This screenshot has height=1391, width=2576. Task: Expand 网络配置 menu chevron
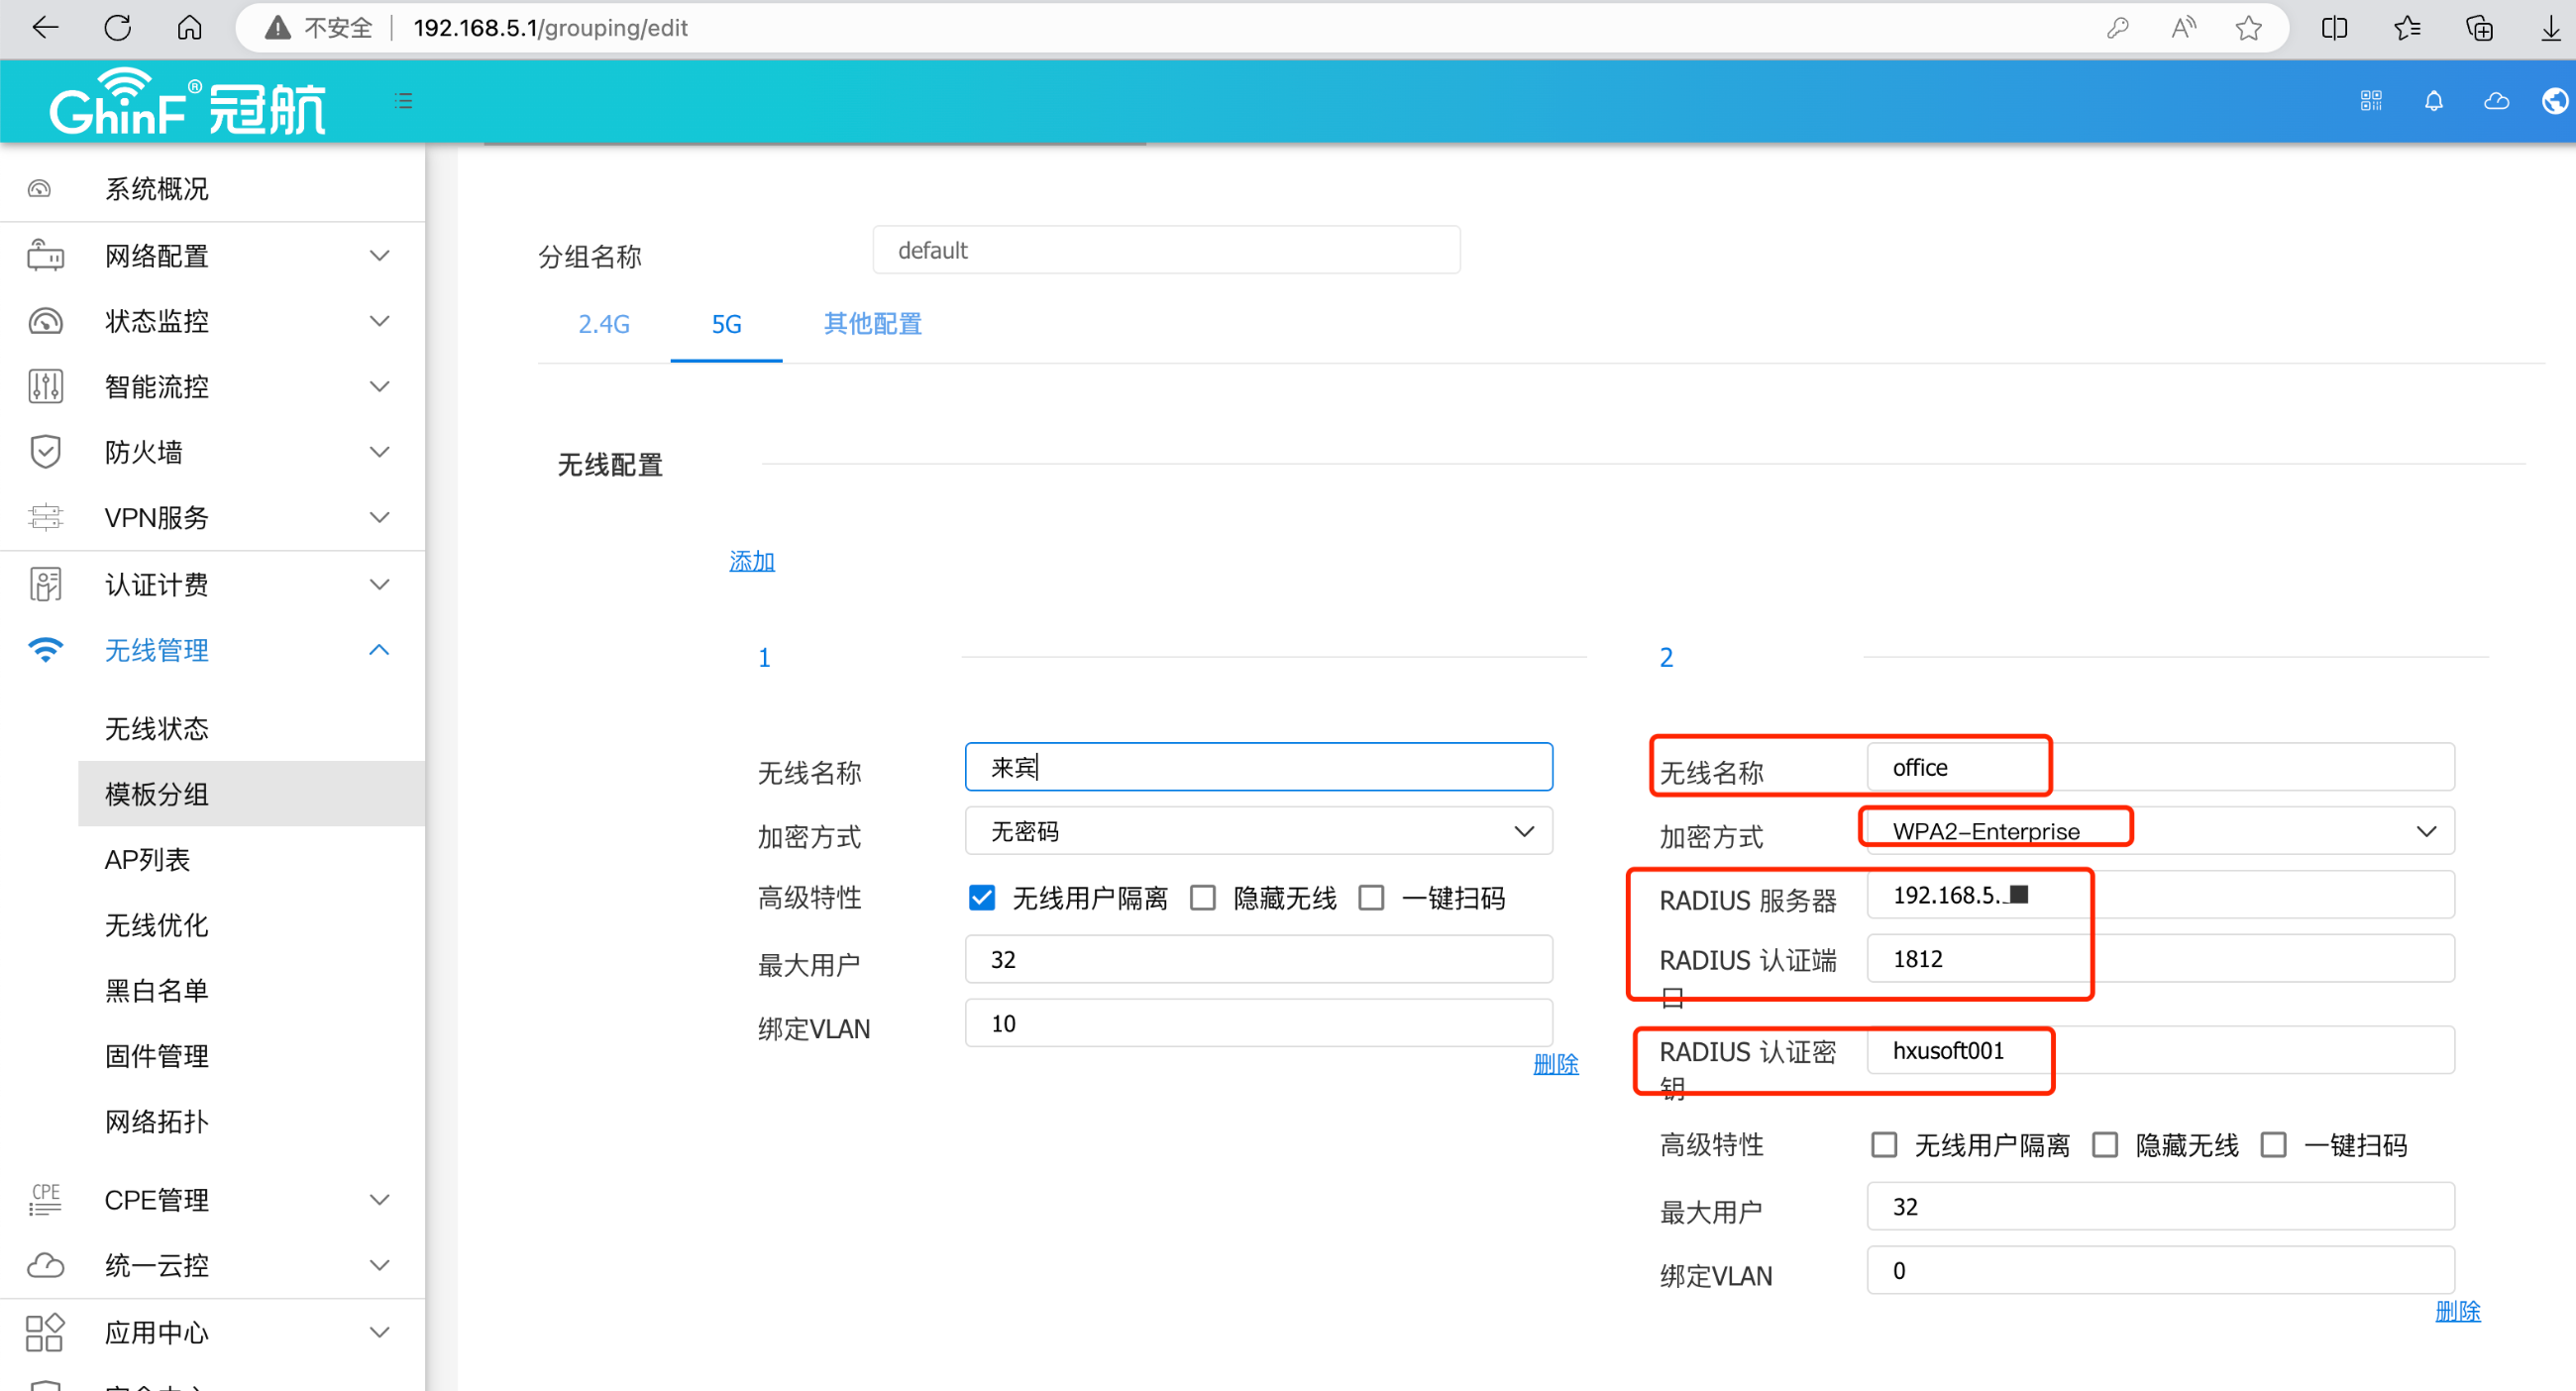[379, 255]
